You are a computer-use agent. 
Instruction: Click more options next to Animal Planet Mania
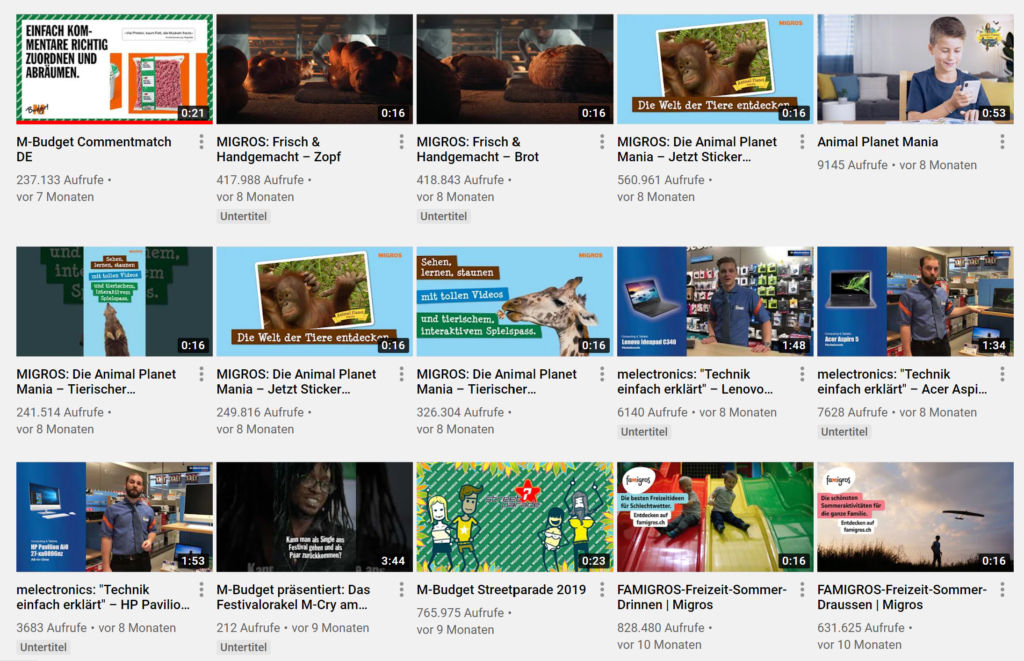[1002, 142]
